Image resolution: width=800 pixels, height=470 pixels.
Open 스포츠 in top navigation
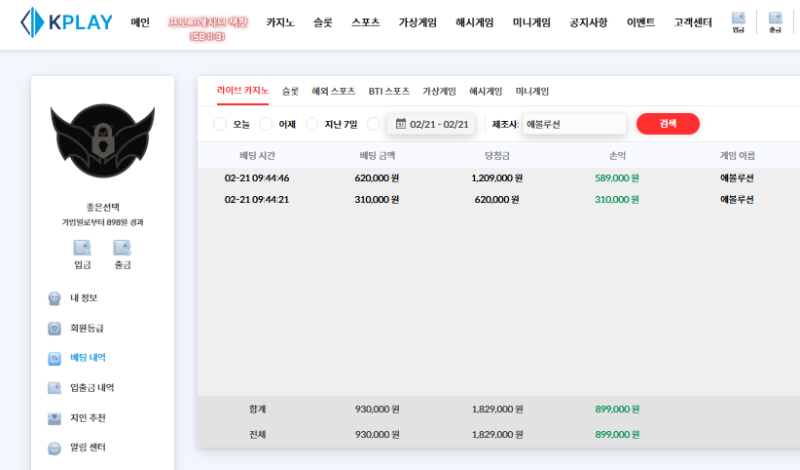365,22
